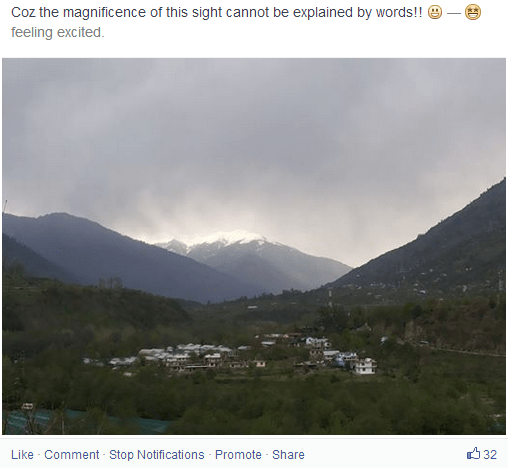508x468 pixels.
Task: Click the white multi-story building in the village
Action: (365, 366)
